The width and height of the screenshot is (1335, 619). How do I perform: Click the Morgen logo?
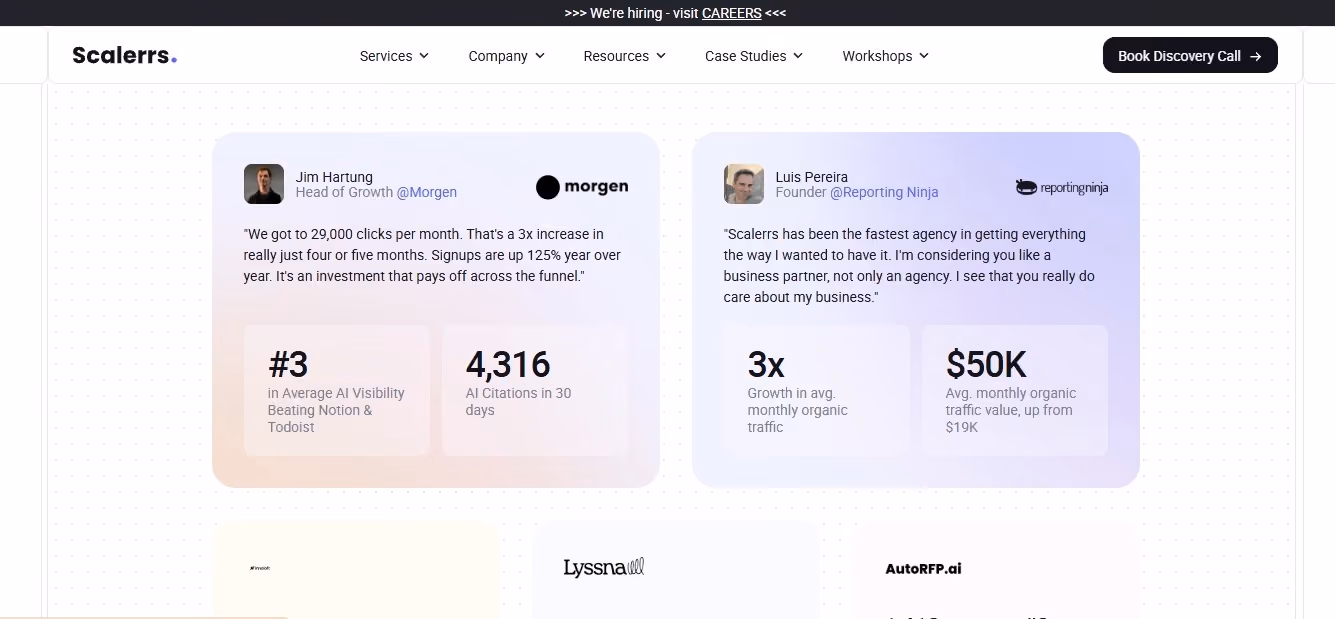[582, 187]
